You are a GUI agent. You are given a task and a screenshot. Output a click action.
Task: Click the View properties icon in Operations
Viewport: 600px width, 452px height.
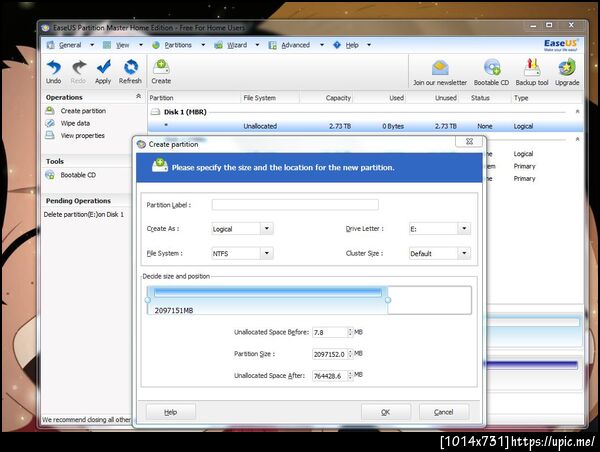pyautogui.click(x=50, y=135)
